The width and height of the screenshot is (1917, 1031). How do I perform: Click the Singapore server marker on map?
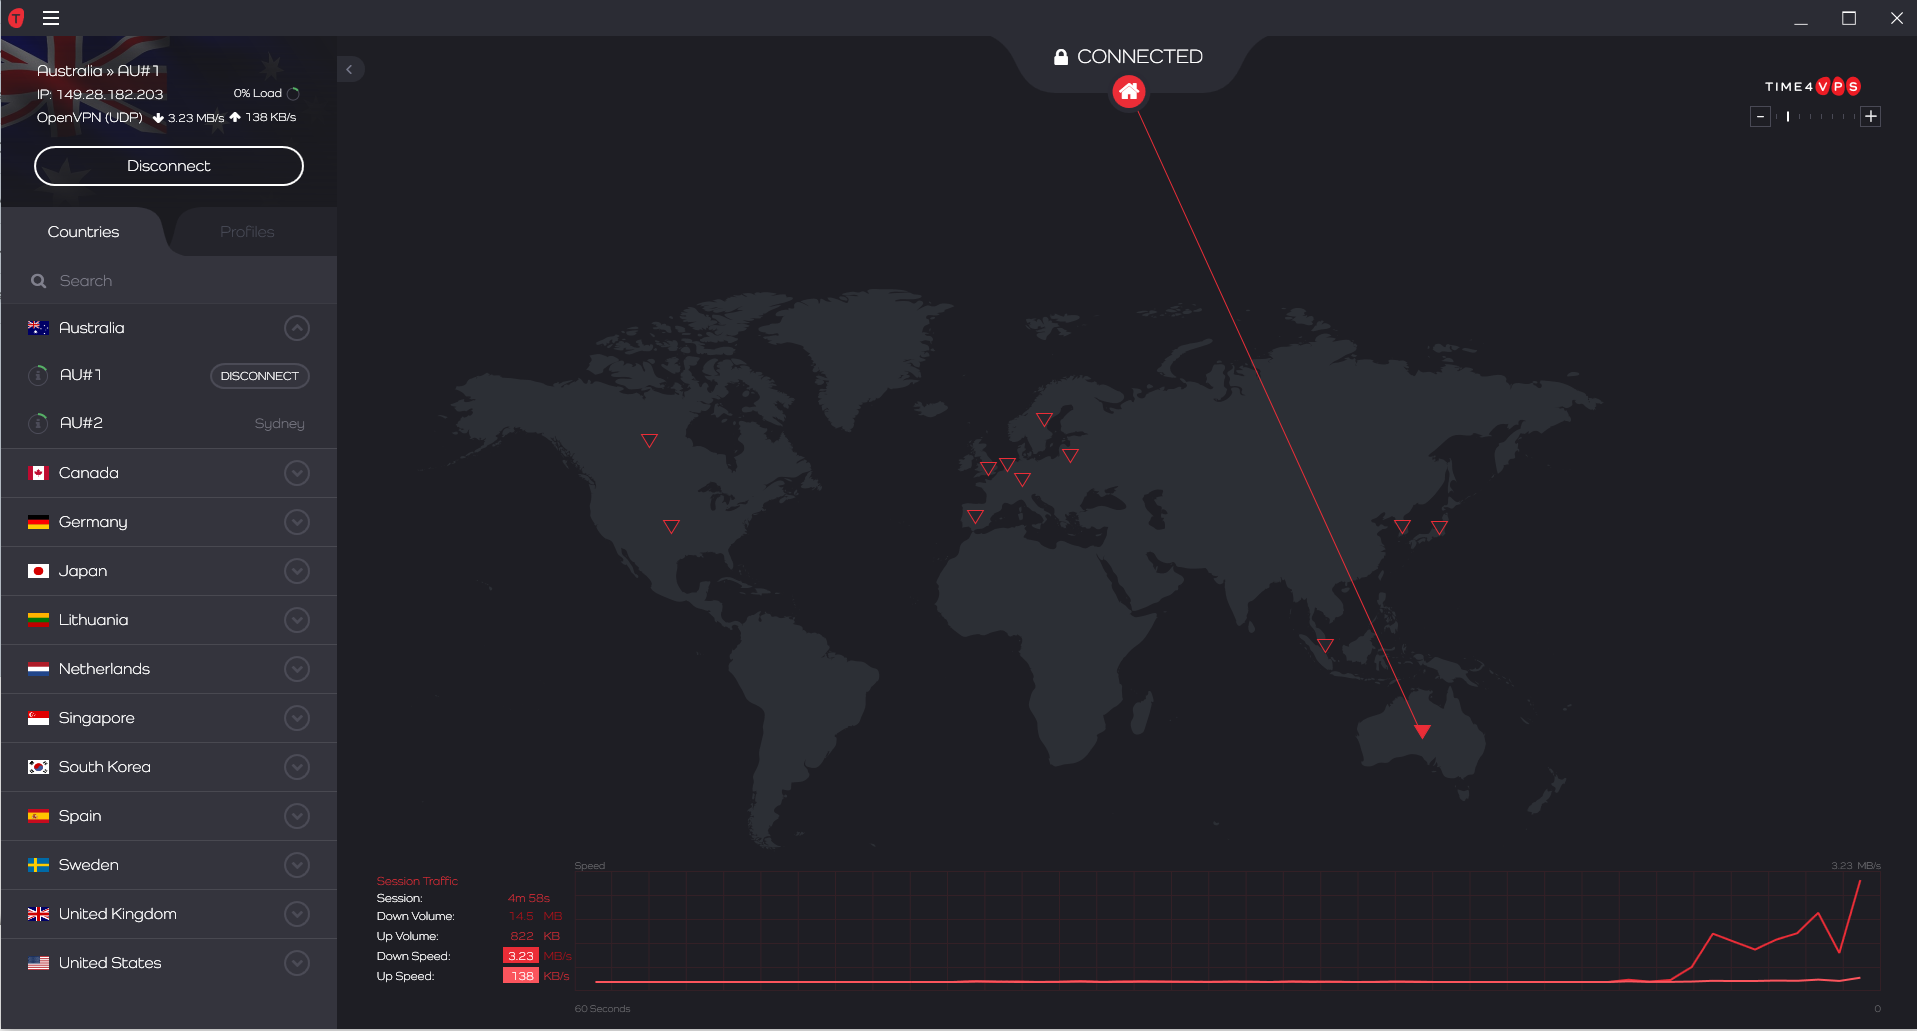[1325, 645]
